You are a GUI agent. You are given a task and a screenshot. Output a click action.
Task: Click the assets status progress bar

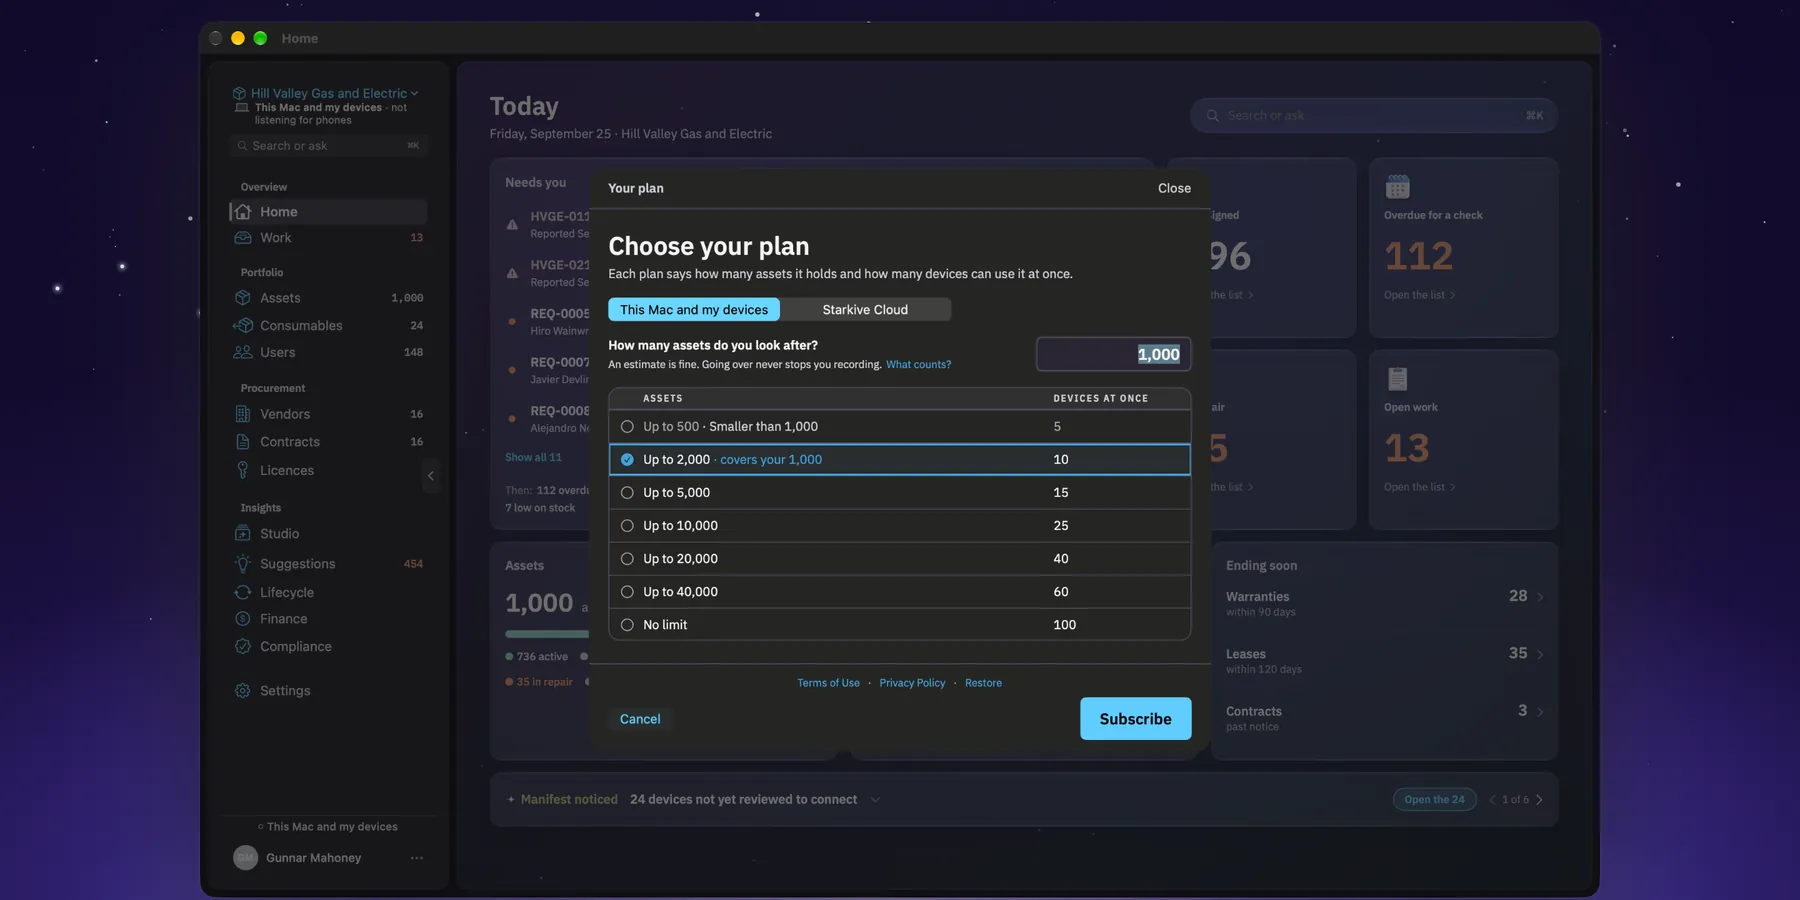point(547,634)
